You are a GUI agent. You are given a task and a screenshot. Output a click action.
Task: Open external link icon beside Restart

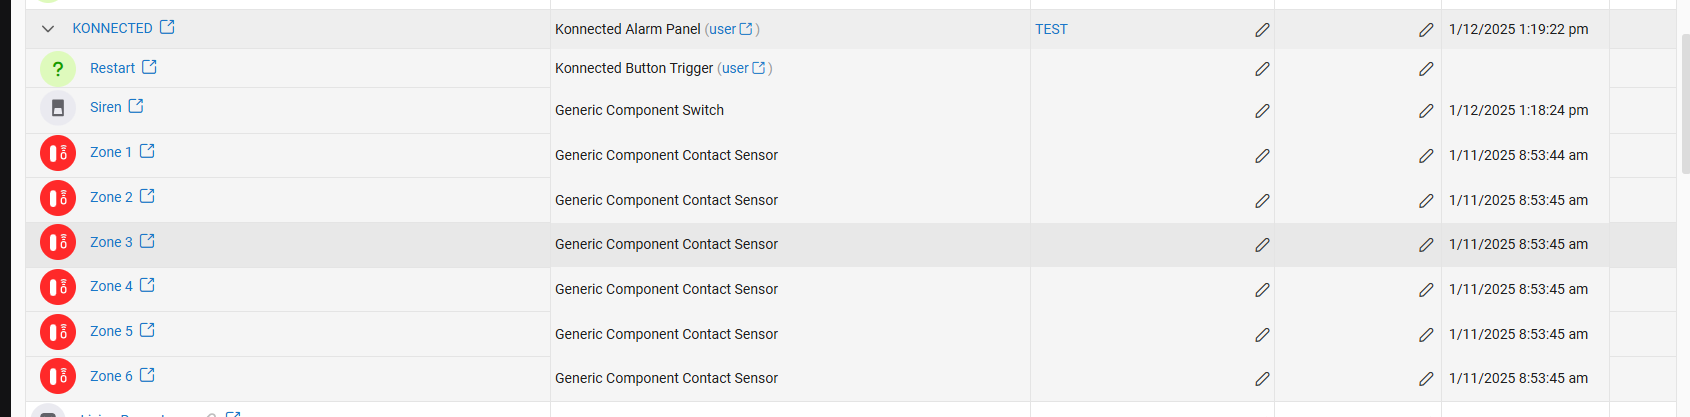point(149,67)
